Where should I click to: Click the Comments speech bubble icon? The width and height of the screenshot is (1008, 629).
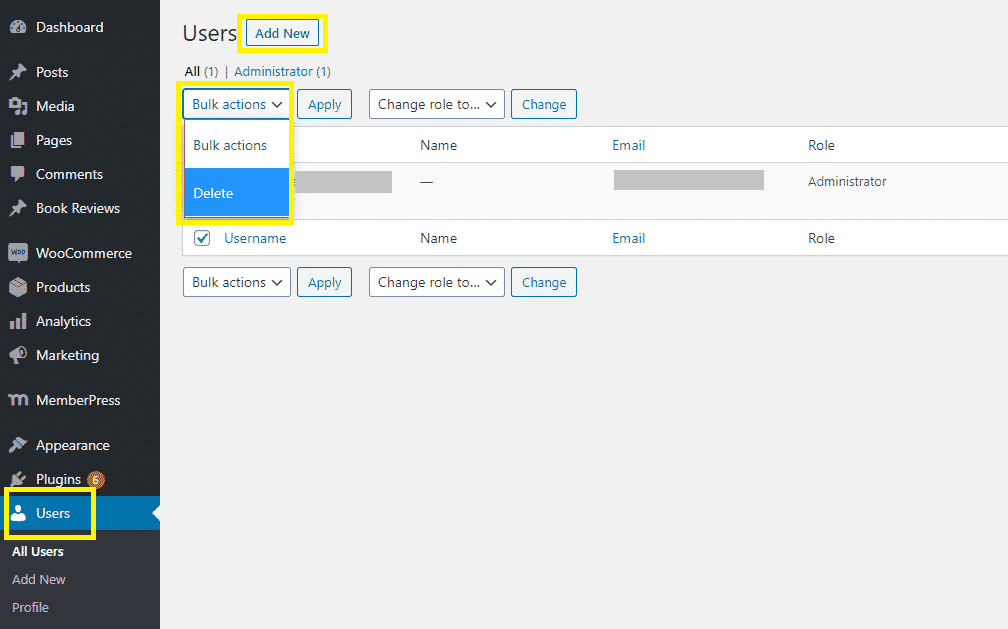tap(17, 174)
